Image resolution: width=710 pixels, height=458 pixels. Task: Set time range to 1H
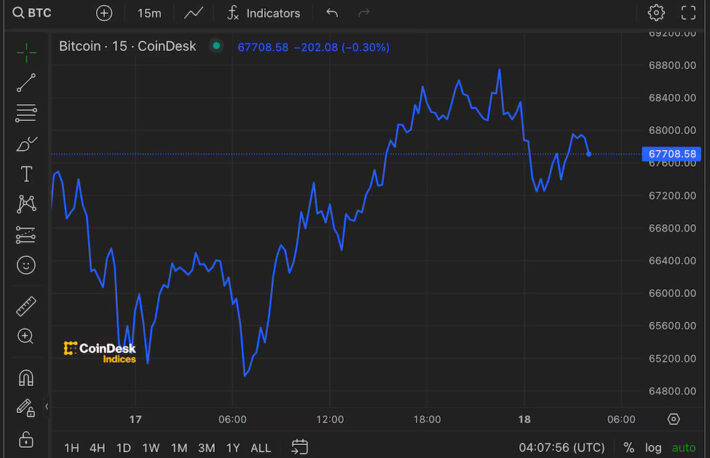(x=72, y=448)
